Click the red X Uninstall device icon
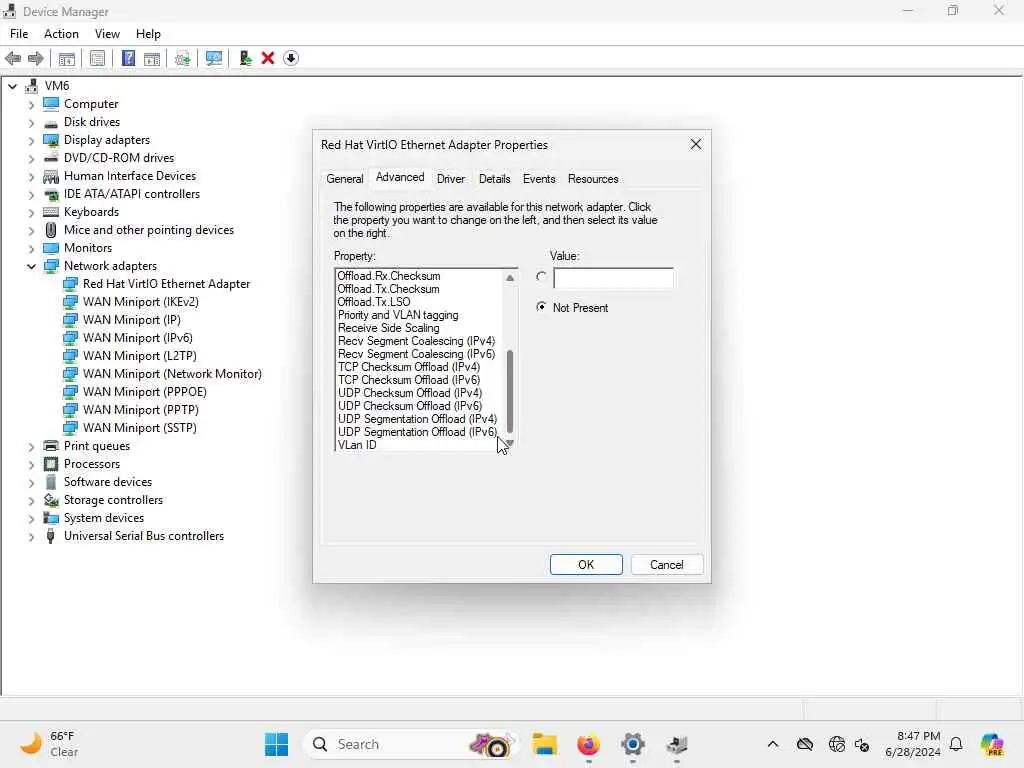This screenshot has width=1024, height=768. [x=268, y=58]
